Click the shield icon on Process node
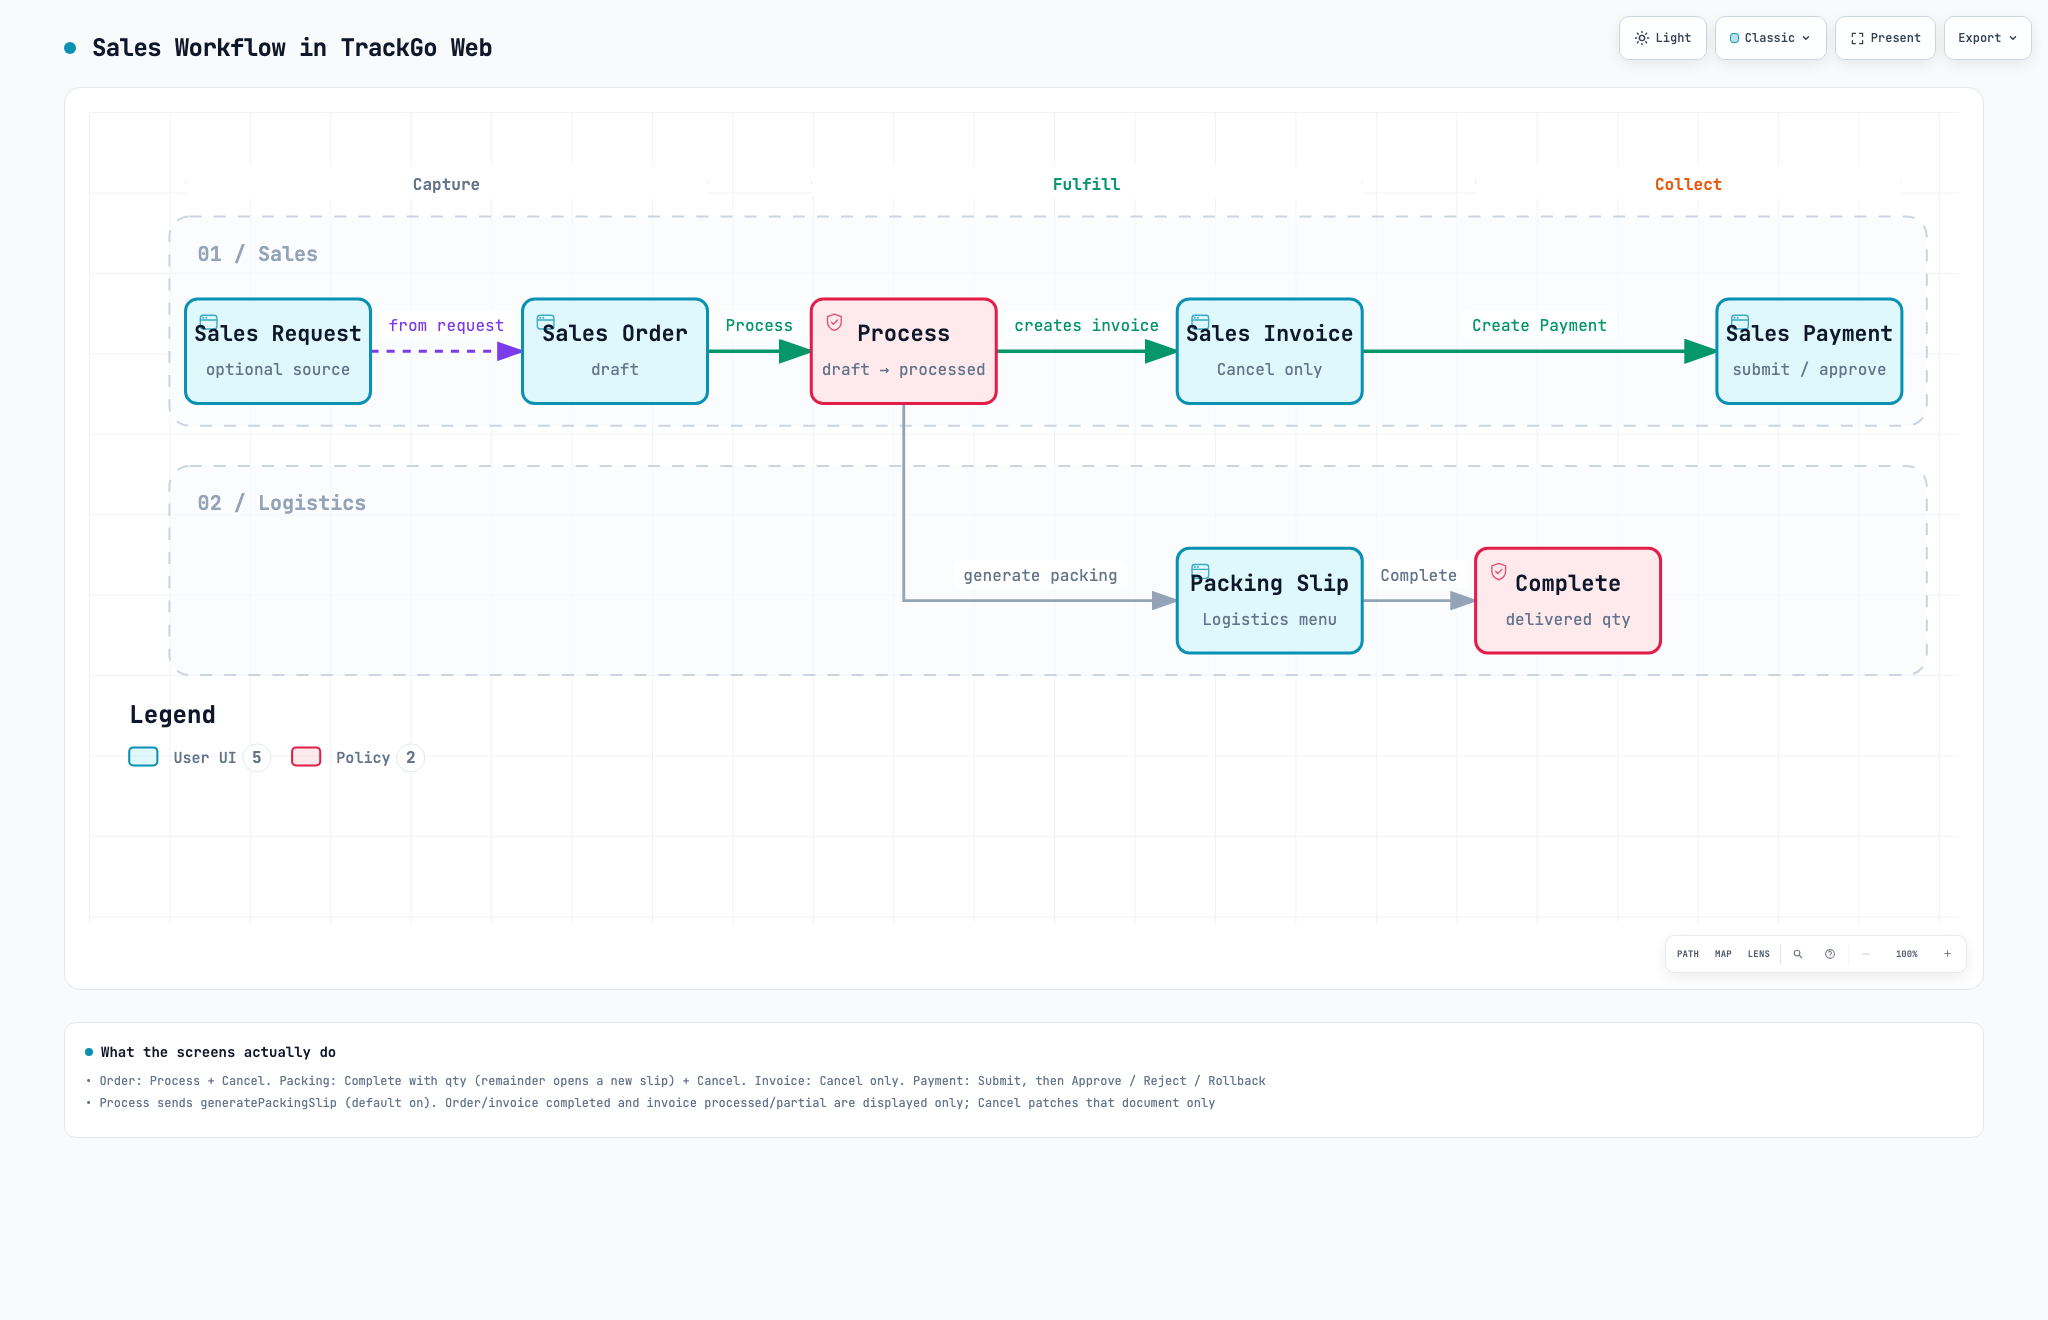 834,322
